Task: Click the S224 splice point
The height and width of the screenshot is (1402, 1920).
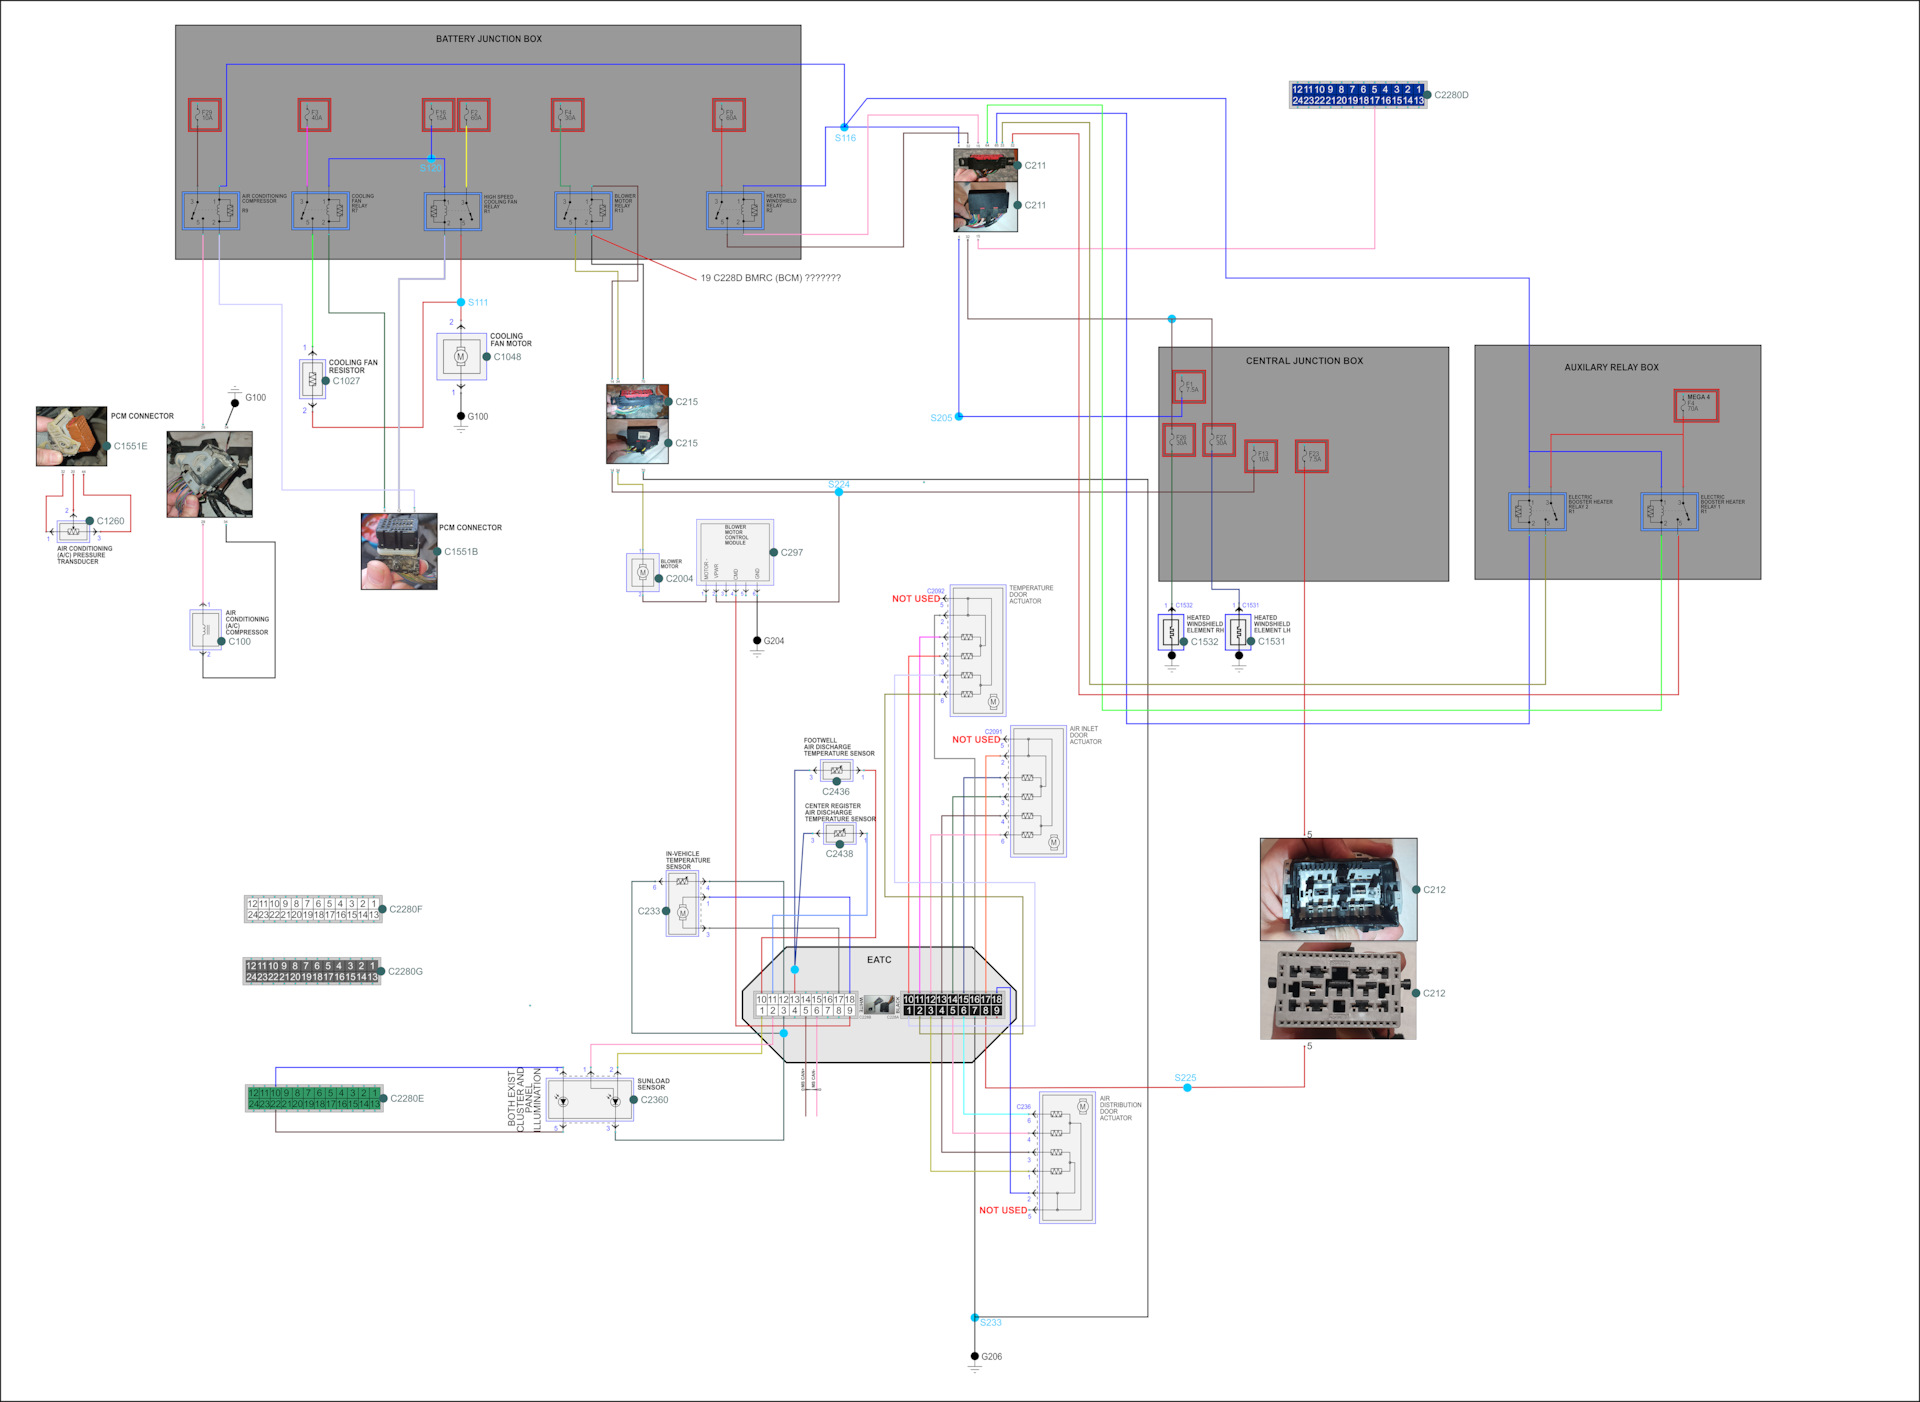Action: 839,492
